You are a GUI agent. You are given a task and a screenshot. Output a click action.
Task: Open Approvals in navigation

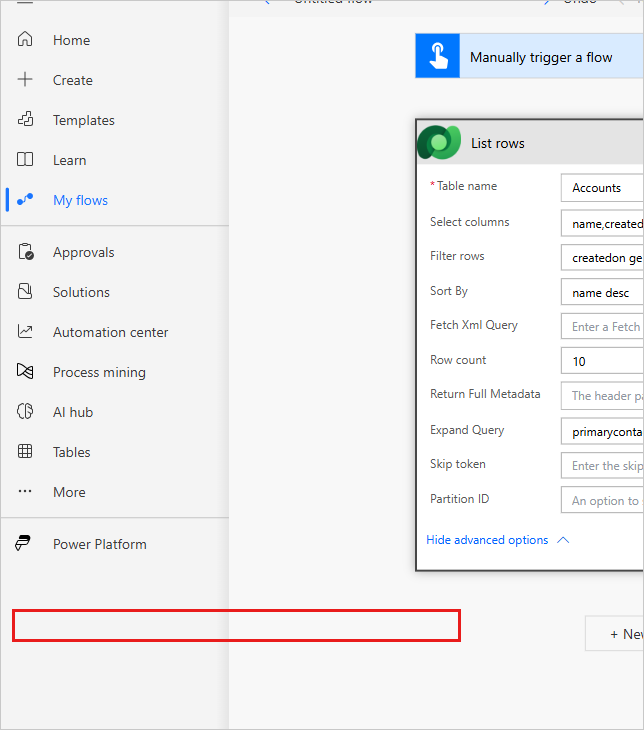83,252
